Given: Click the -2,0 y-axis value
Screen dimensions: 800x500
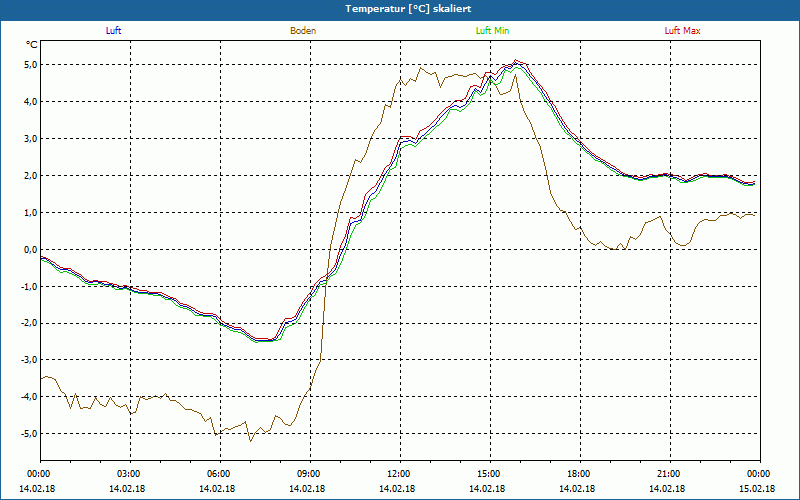Looking at the screenshot, I should [29, 323].
